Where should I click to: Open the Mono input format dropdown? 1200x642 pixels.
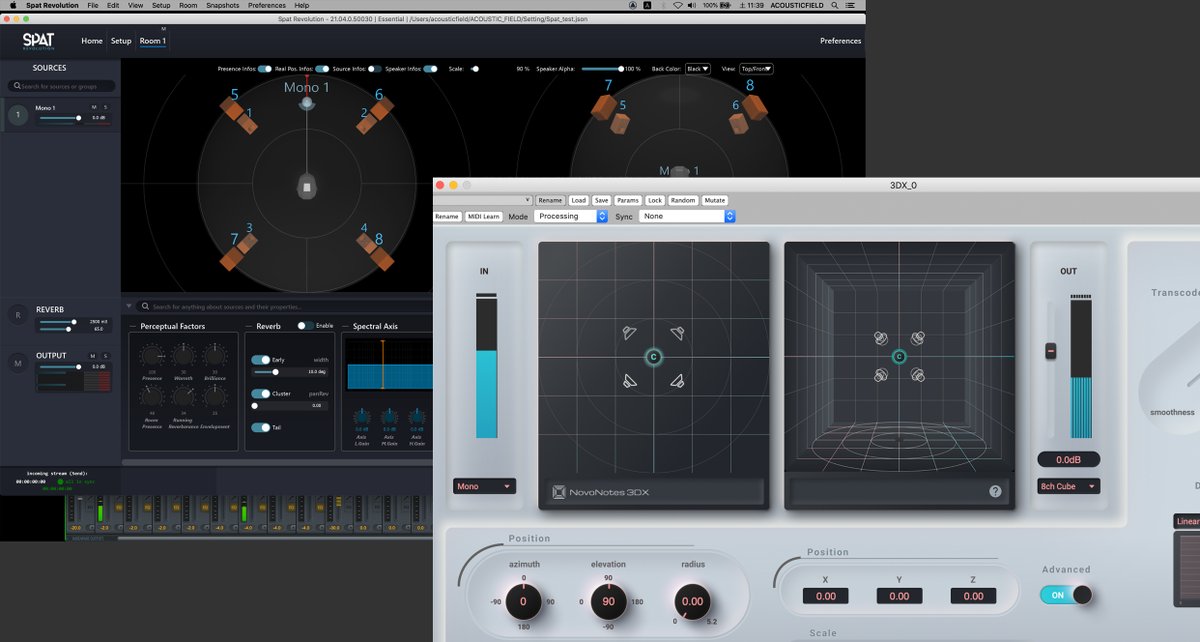click(484, 486)
